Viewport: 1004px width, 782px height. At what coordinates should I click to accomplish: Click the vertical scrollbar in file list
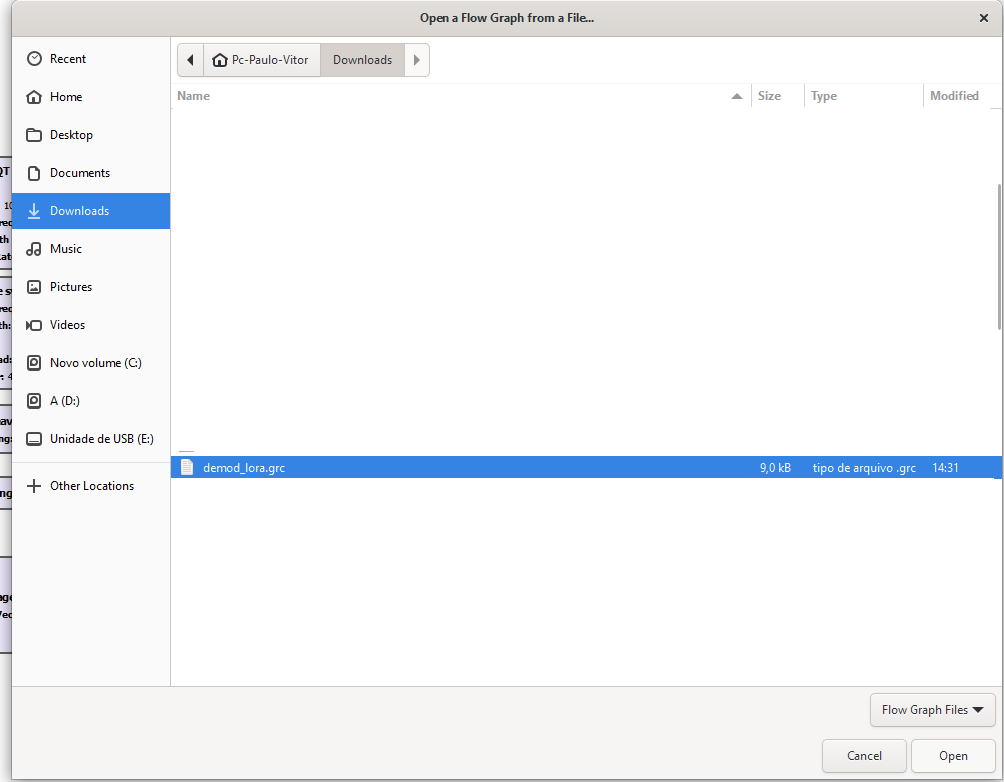999,257
